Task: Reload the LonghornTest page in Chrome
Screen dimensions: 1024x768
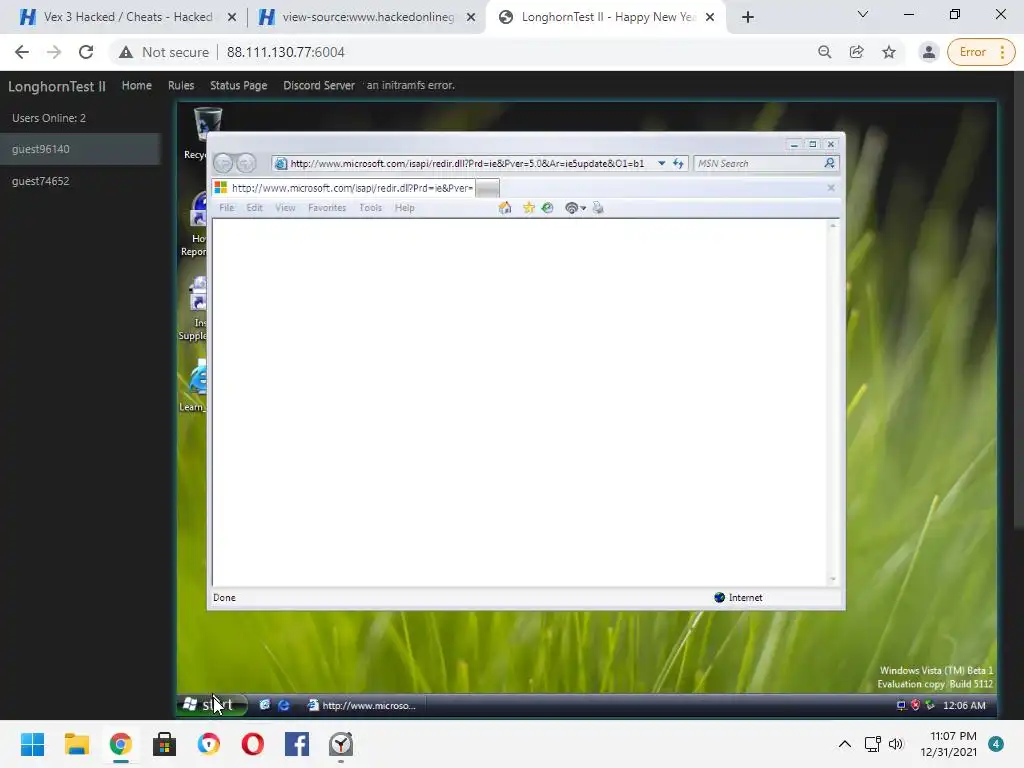Action: [86, 52]
